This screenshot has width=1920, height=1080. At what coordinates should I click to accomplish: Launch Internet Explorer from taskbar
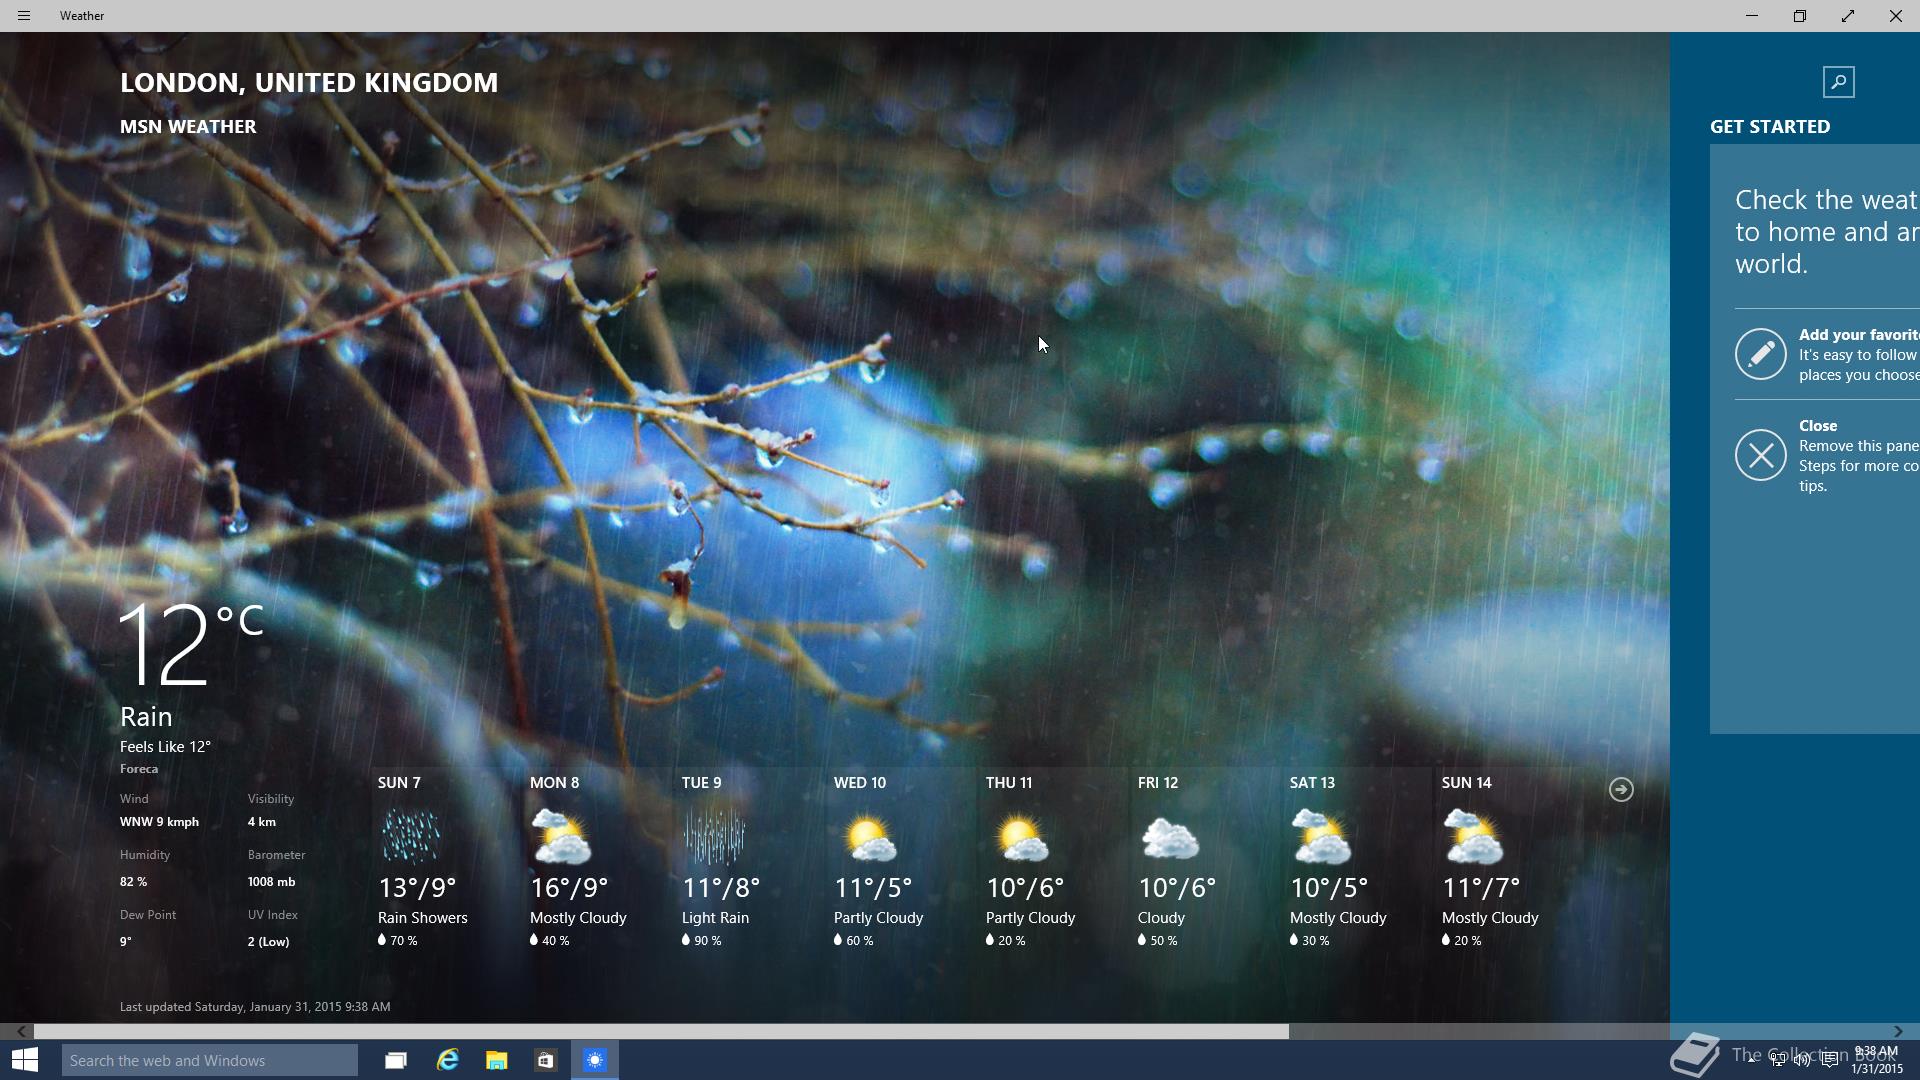[x=447, y=1060]
